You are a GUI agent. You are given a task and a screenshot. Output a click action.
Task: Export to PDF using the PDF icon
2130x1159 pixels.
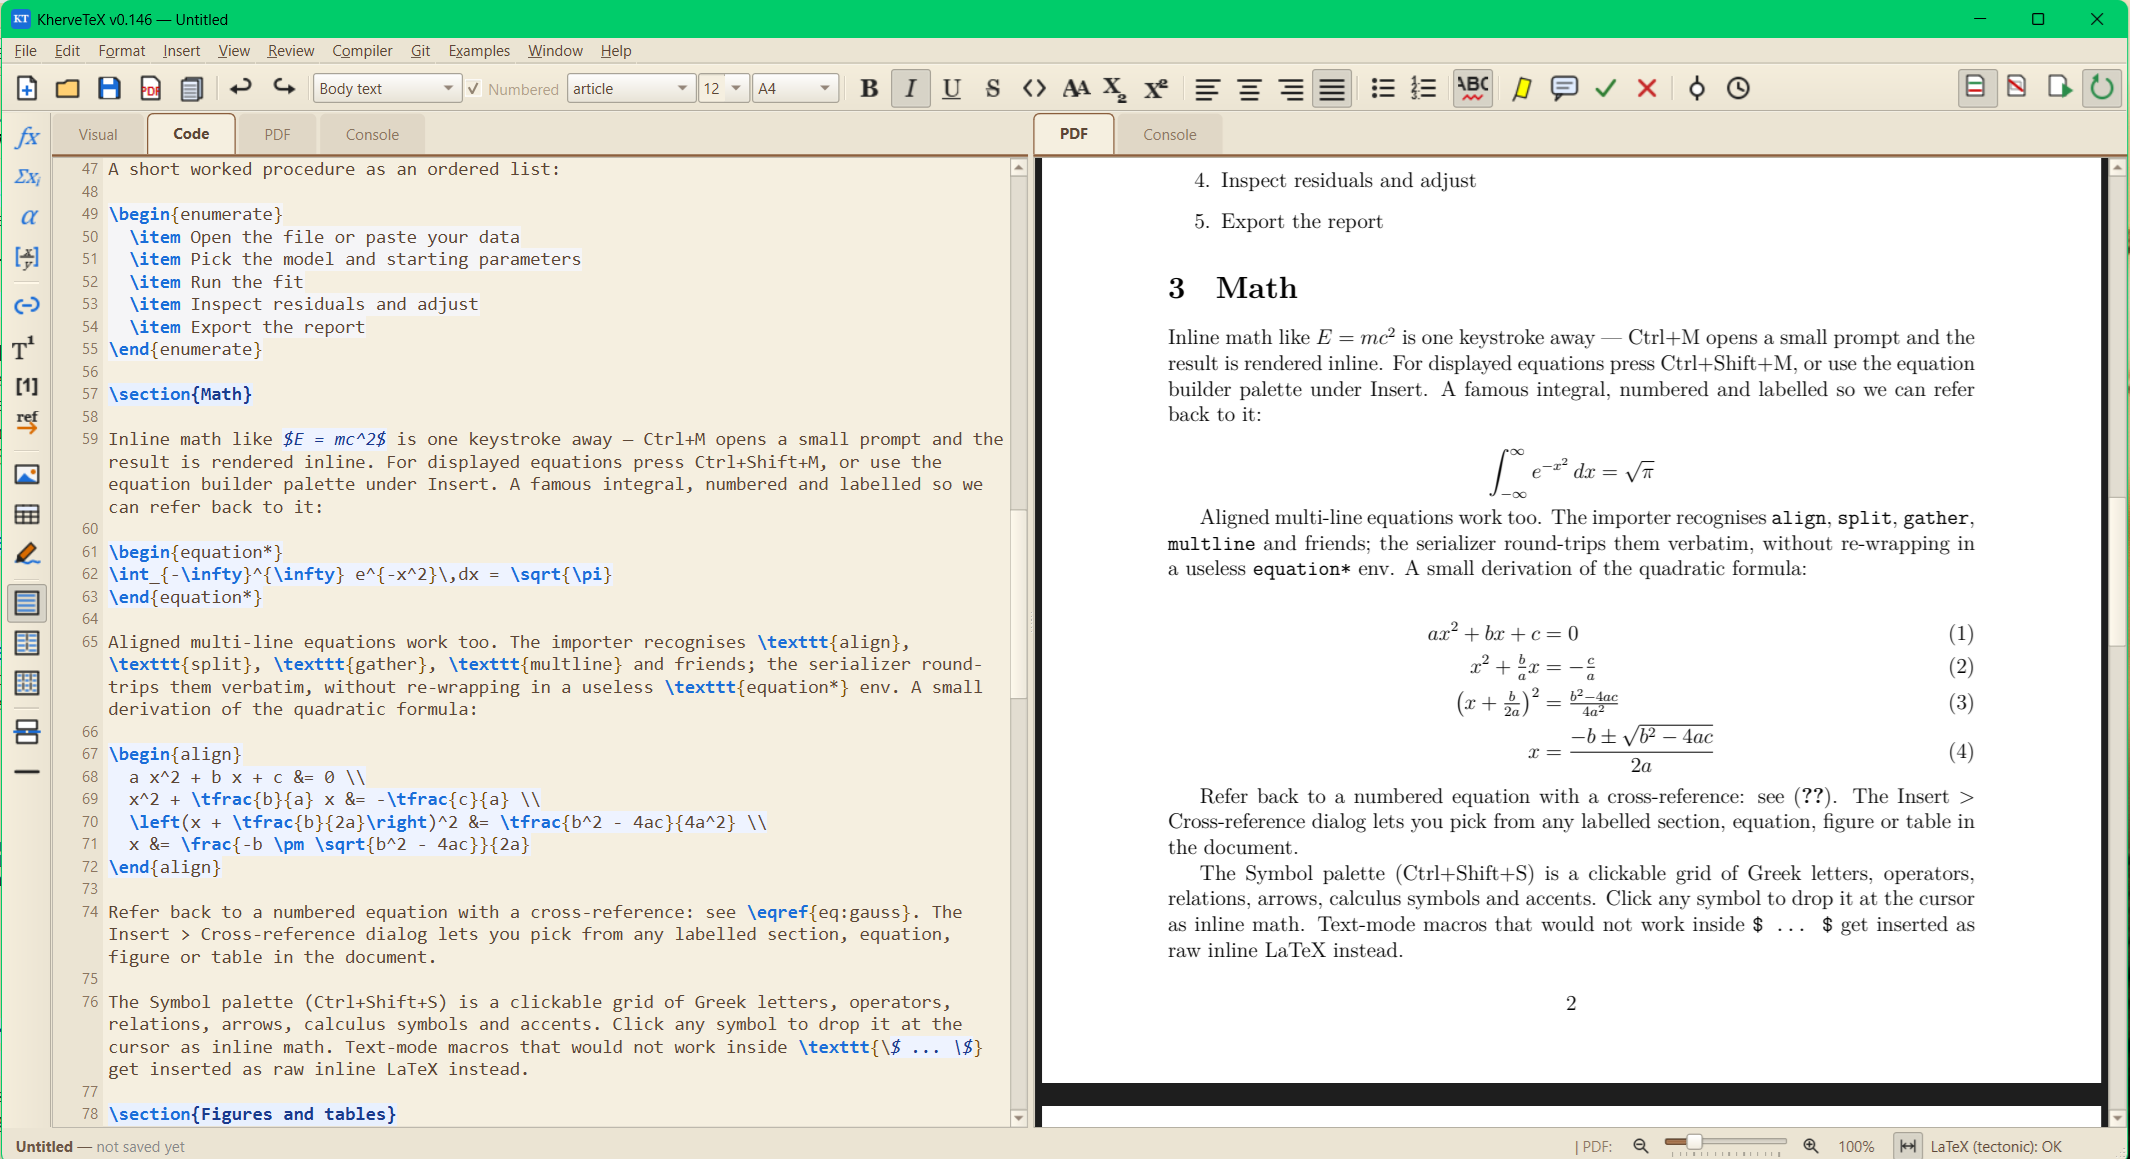point(150,89)
